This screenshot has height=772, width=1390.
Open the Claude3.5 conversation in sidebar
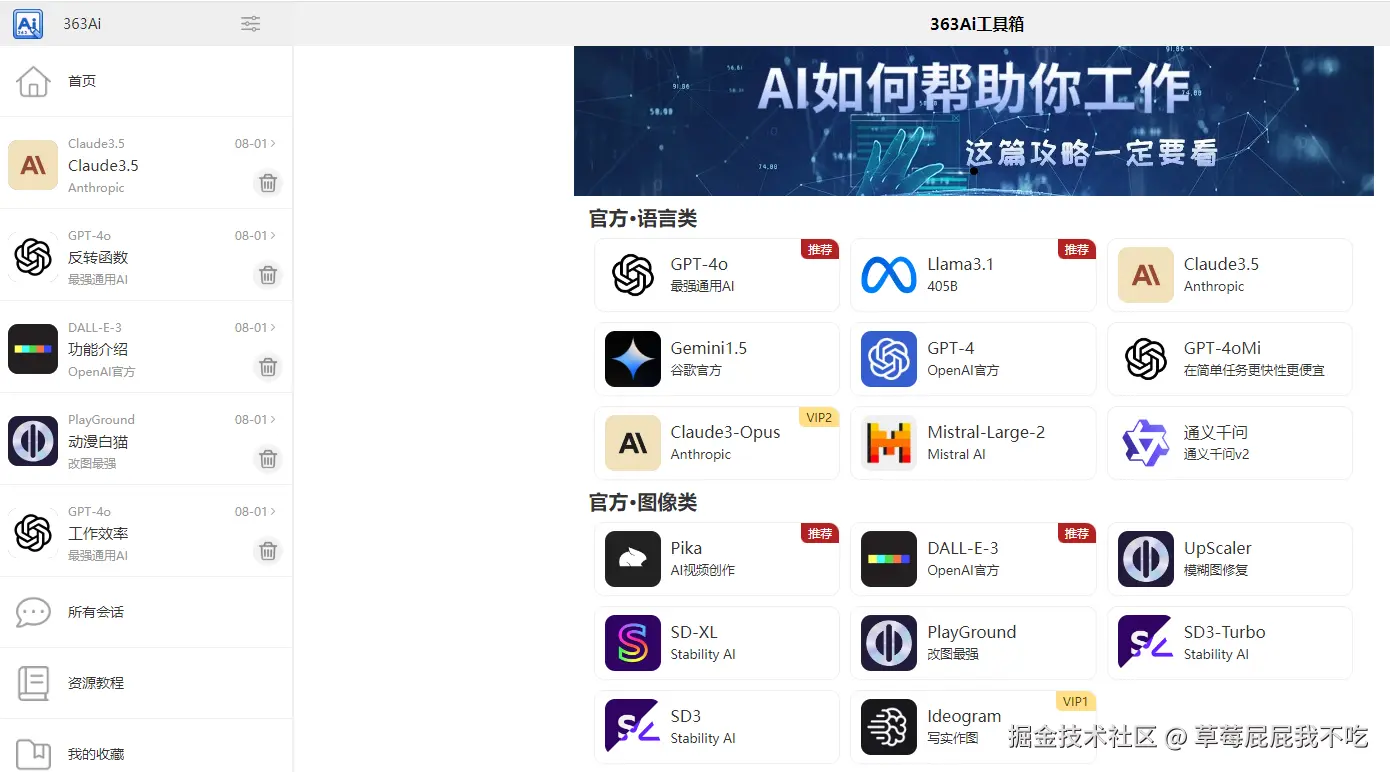coord(146,163)
